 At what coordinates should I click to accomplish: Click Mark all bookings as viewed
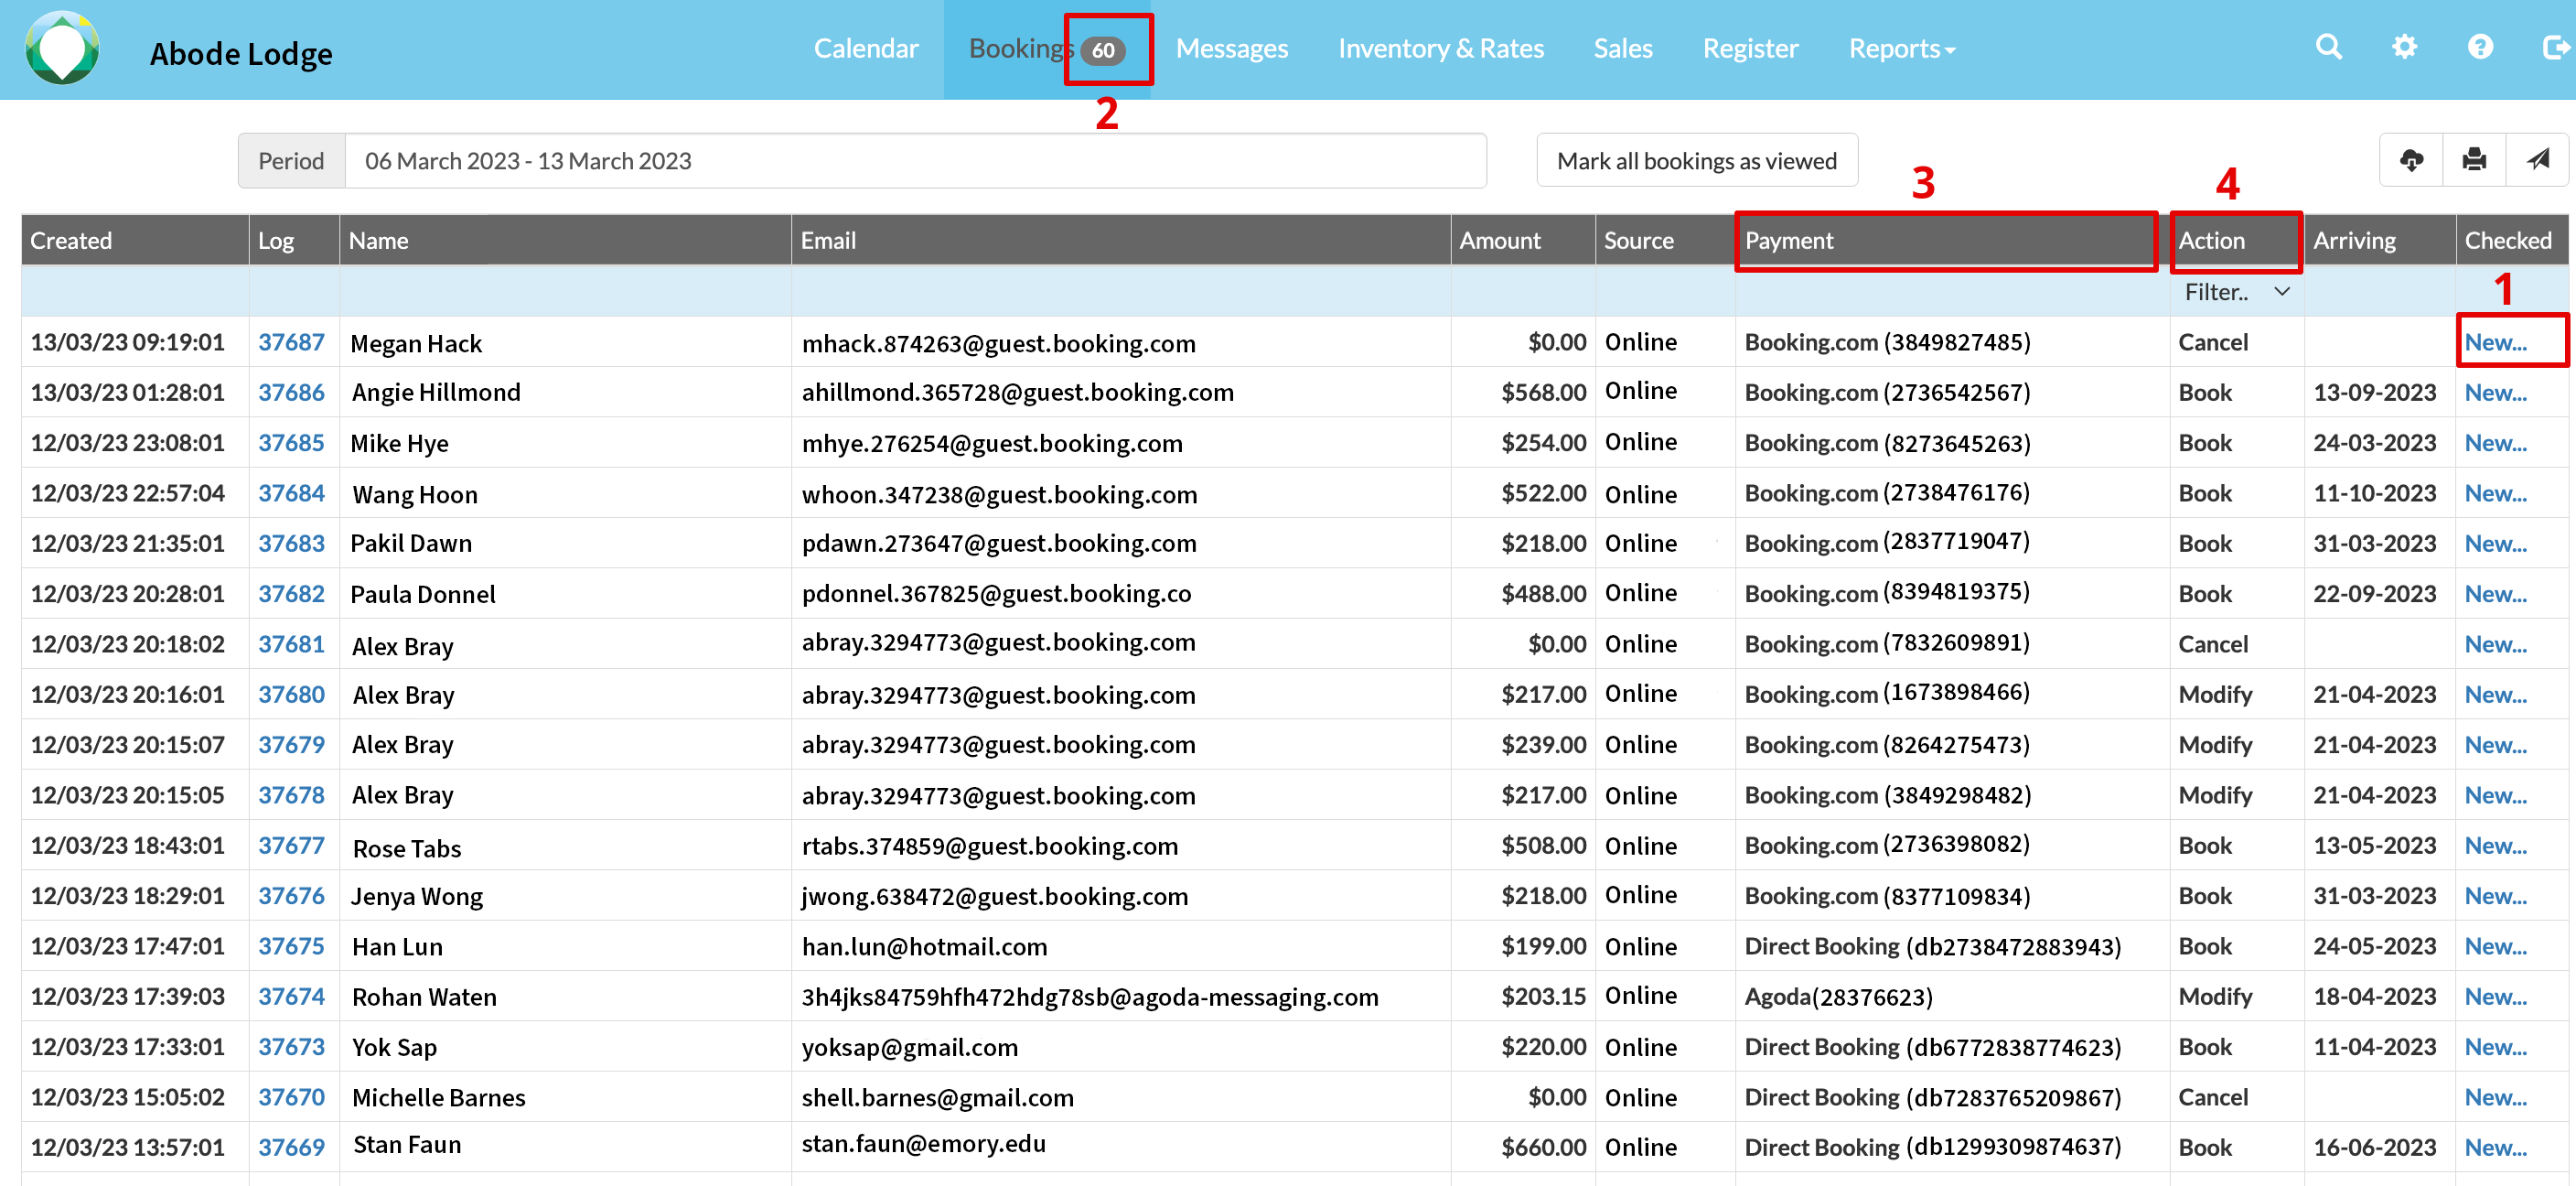tap(1696, 161)
